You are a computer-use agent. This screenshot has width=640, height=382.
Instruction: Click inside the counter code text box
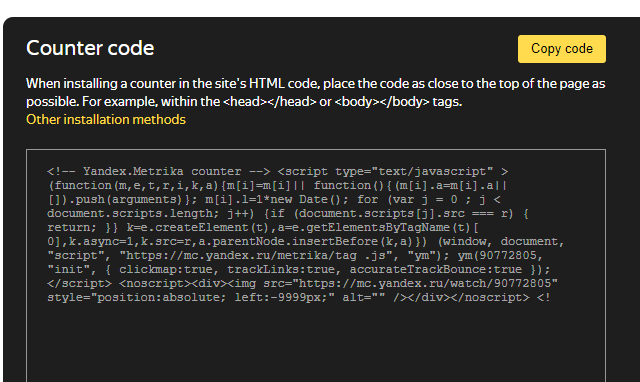point(316,265)
